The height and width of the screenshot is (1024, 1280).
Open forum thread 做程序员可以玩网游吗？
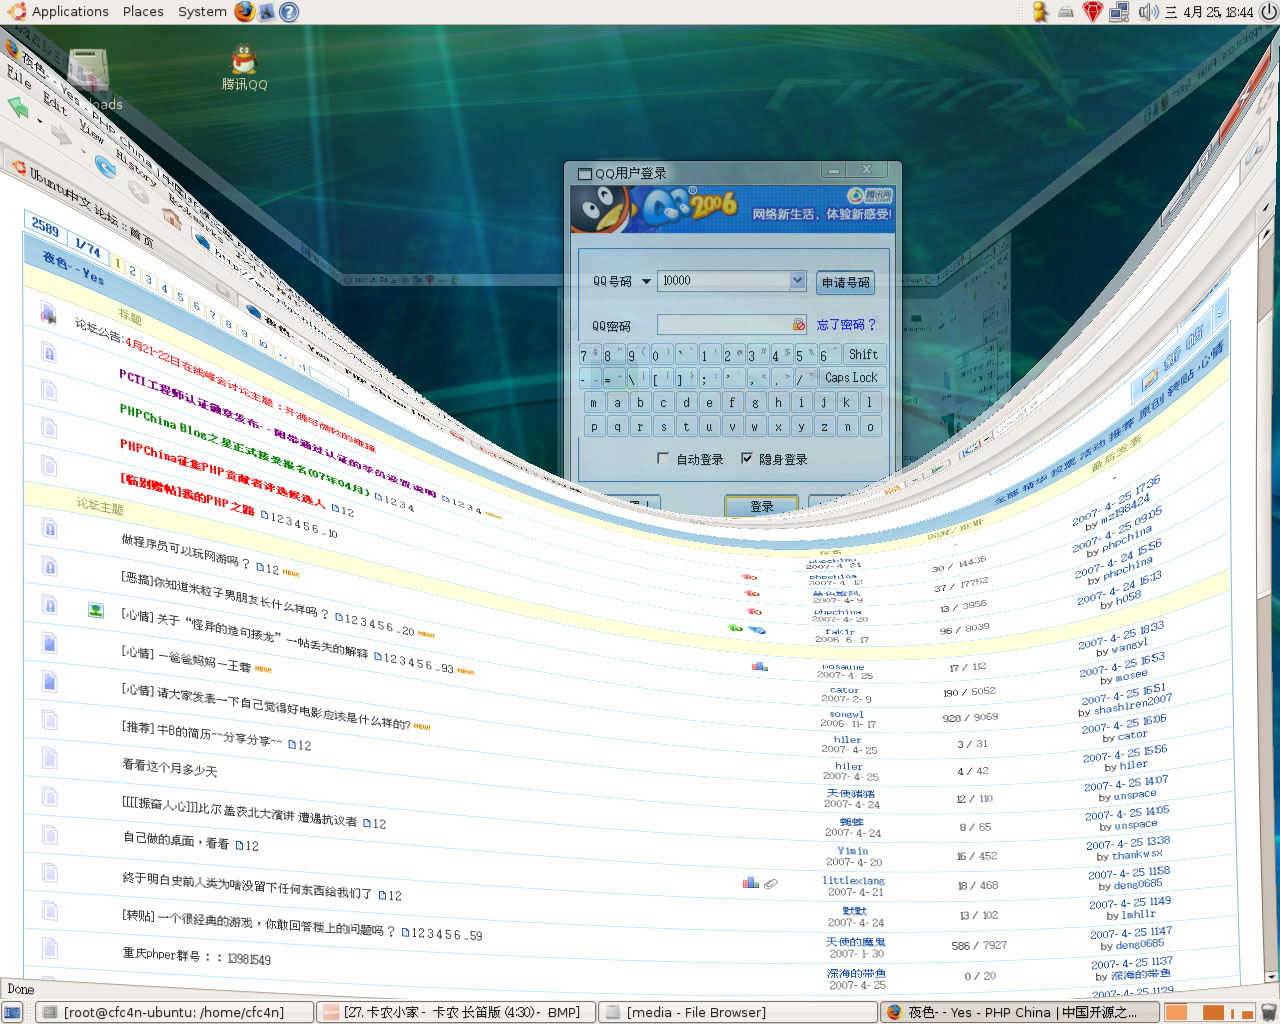tap(185, 550)
